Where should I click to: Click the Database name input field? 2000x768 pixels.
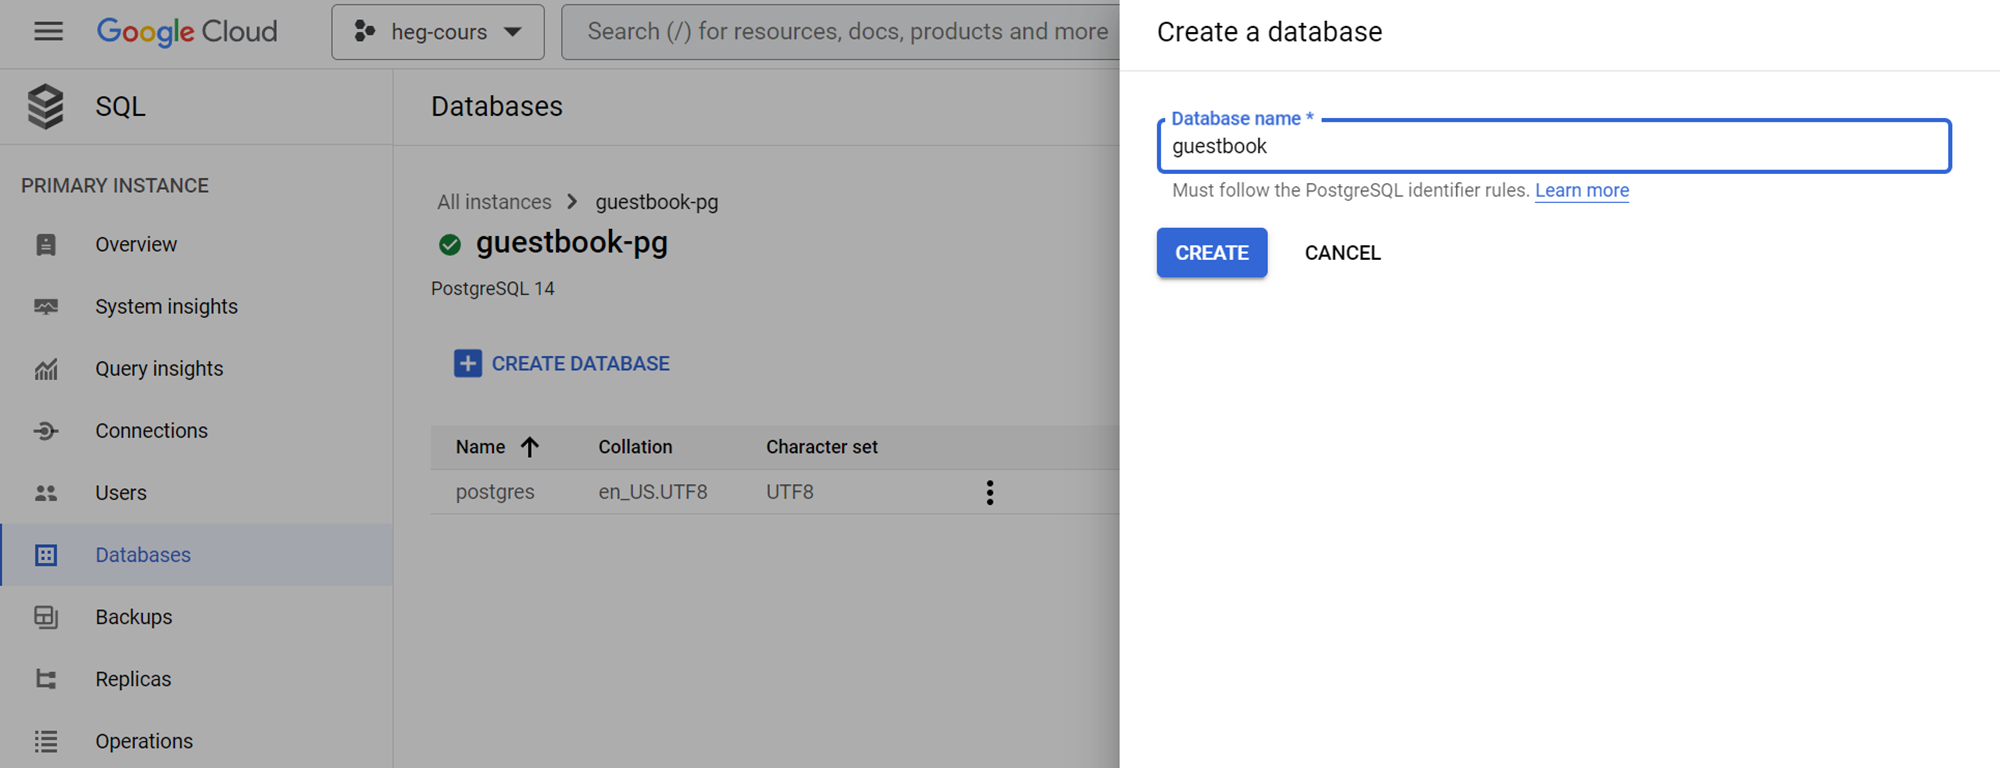pyautogui.click(x=1553, y=147)
